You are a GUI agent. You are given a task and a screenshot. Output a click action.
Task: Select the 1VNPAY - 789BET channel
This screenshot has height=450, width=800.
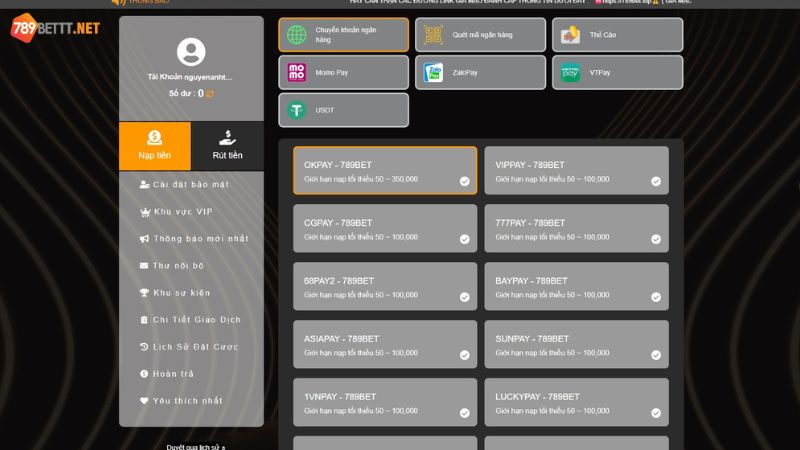pos(385,402)
